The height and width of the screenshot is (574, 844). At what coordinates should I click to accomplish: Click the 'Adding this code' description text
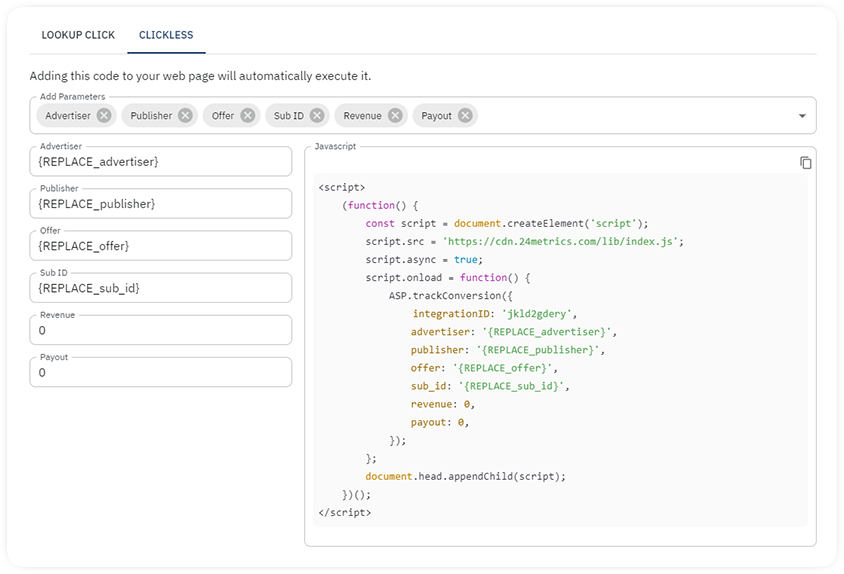[200, 76]
